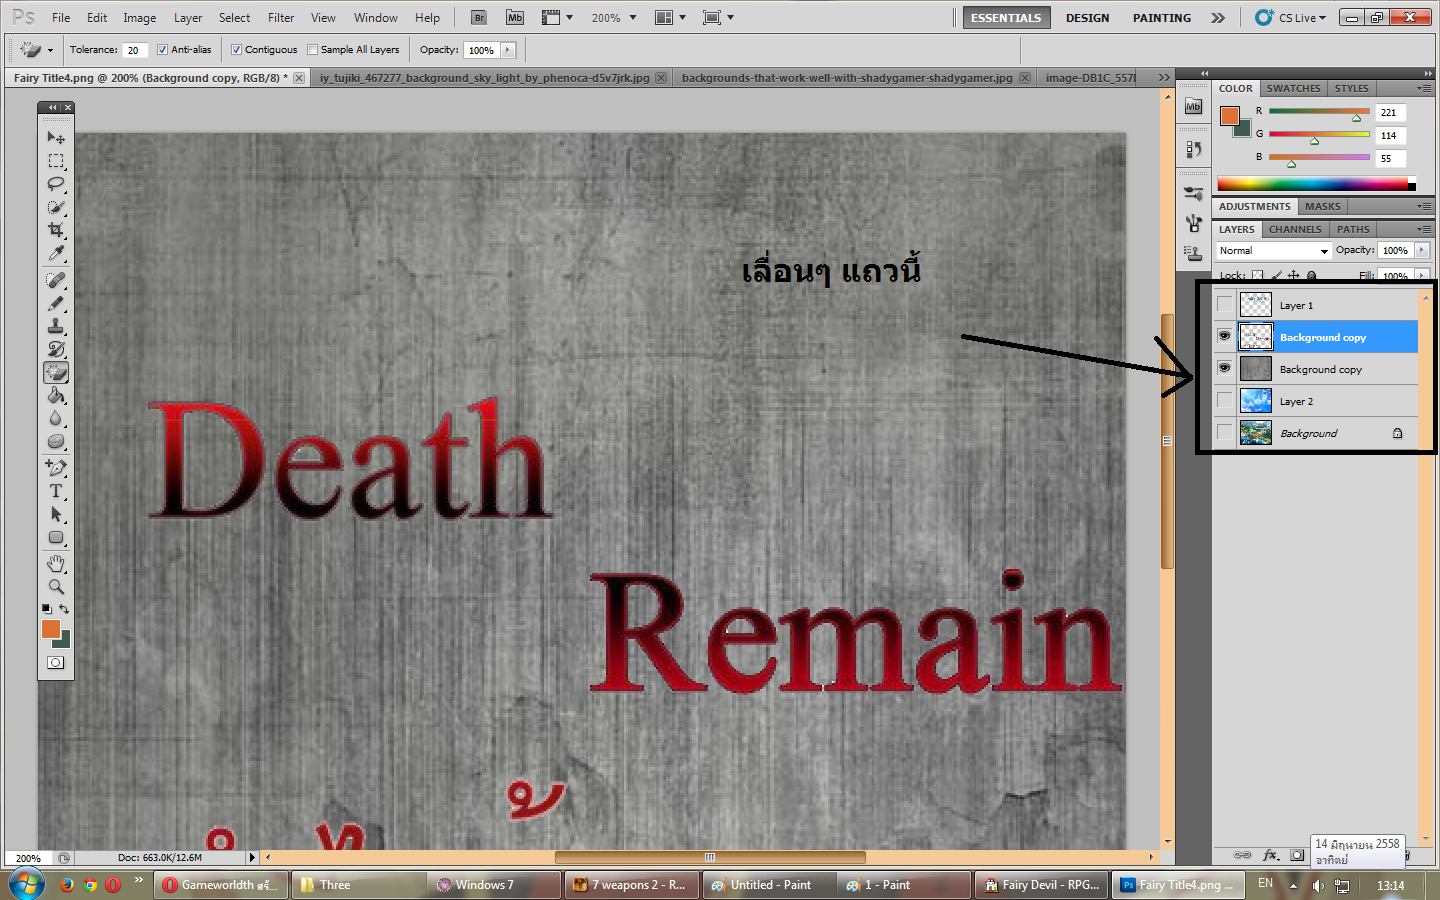Select the Paint Bucket tool
The width and height of the screenshot is (1440, 900).
point(56,396)
